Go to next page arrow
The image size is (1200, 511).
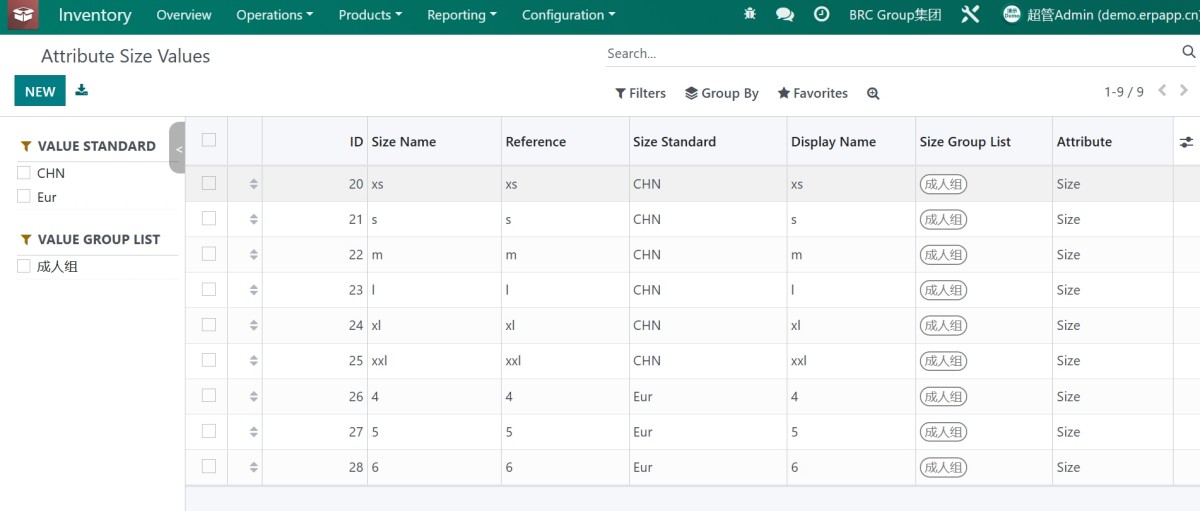1185,91
